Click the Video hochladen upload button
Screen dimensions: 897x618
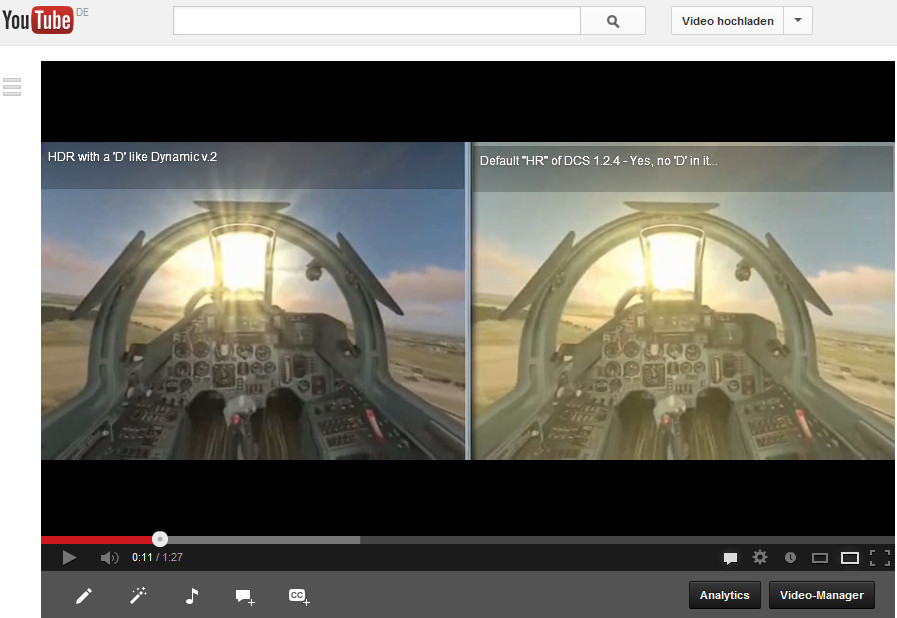click(727, 21)
